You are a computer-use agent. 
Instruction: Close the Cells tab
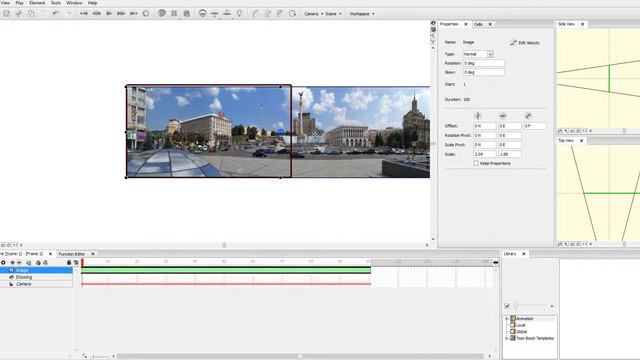490,24
